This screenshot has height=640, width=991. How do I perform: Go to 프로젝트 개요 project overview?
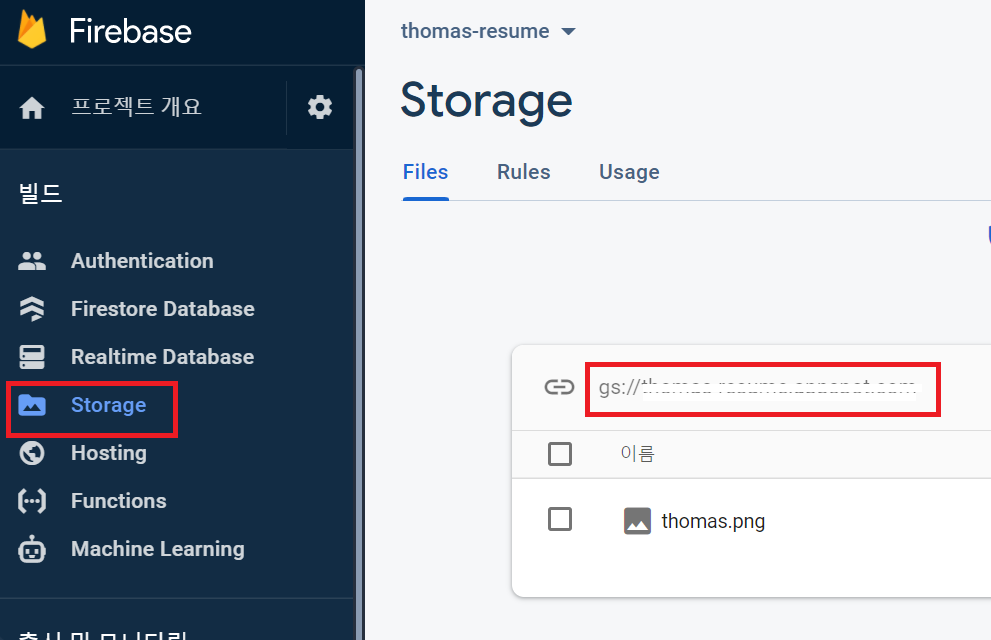pyautogui.click(x=136, y=107)
